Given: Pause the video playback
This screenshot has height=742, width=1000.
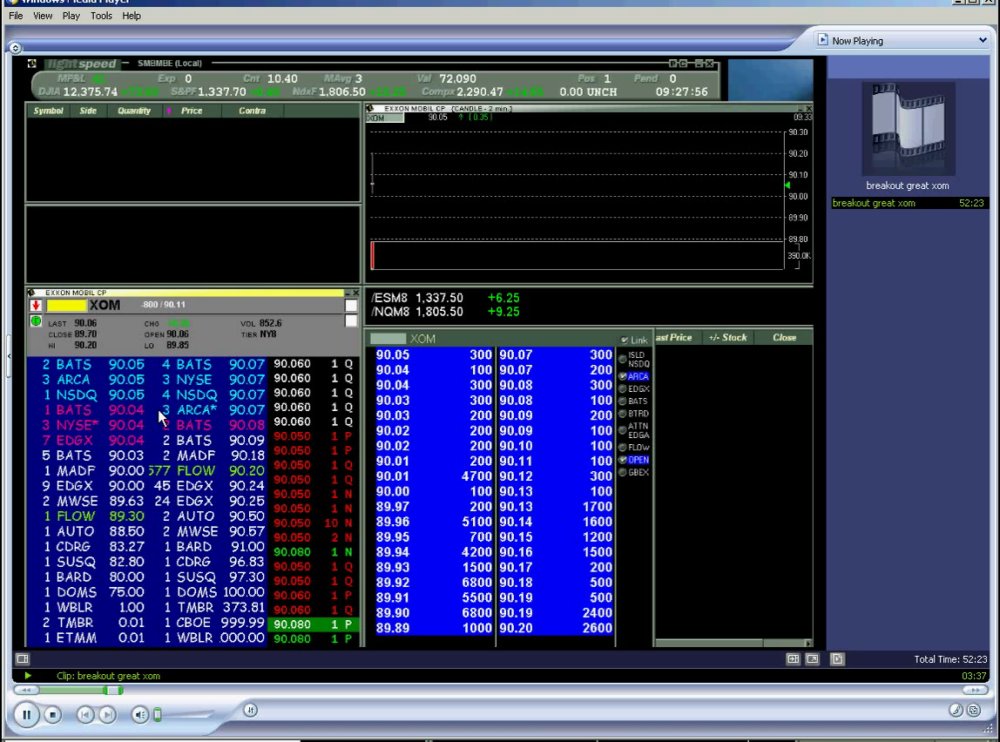Looking at the screenshot, I should (x=26, y=714).
